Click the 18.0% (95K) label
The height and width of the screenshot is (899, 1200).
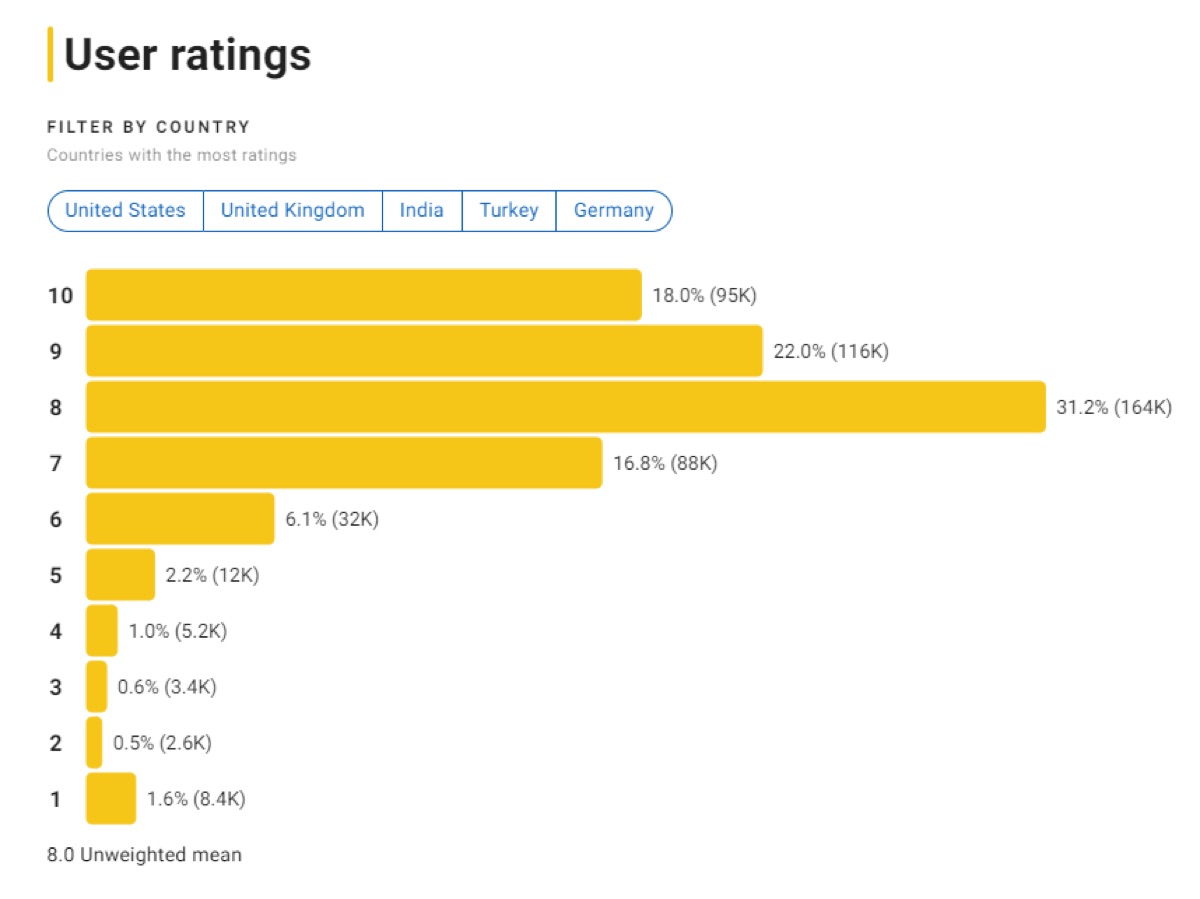(705, 295)
